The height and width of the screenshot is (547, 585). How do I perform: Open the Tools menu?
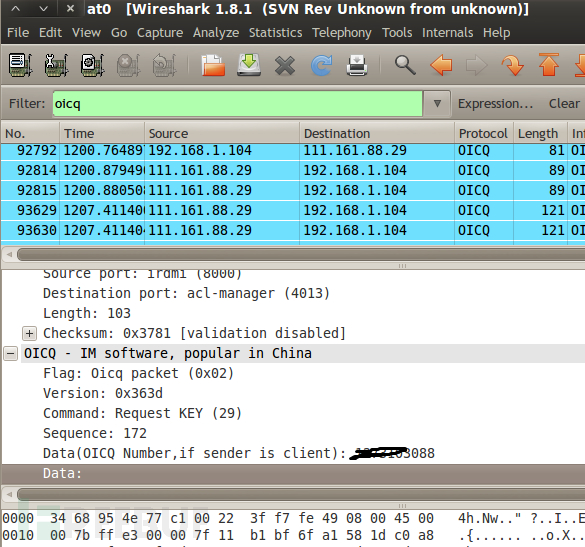point(397,32)
